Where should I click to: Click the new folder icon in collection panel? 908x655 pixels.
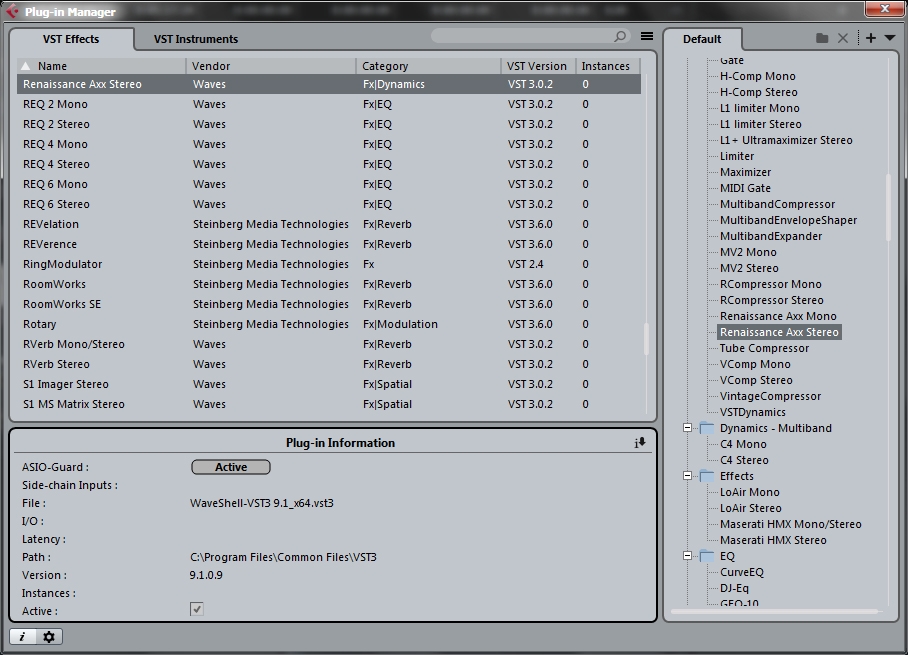(822, 38)
